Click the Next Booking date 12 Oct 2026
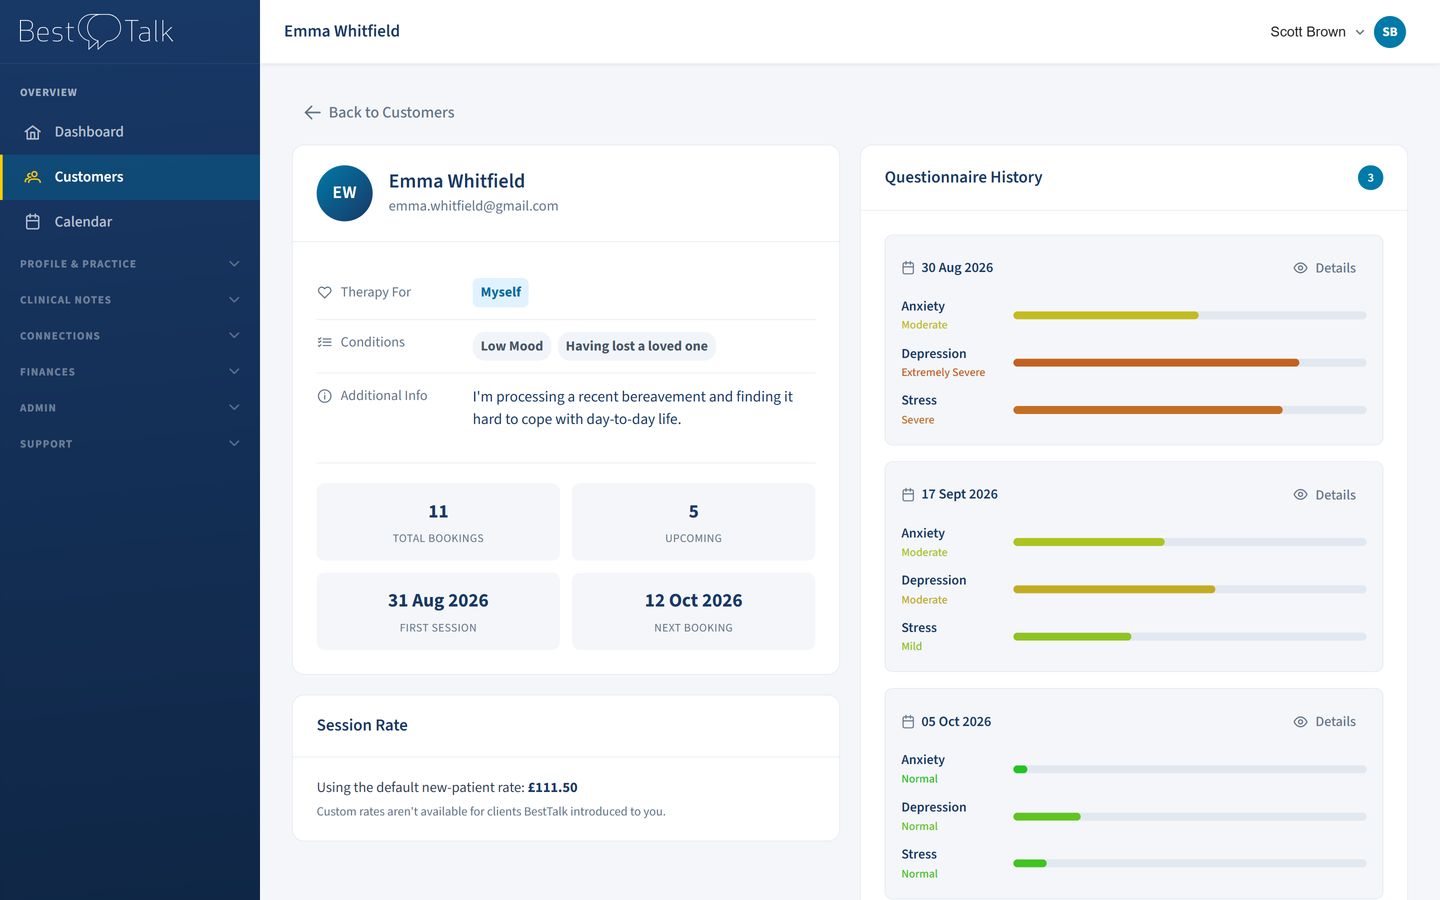 pos(693,601)
